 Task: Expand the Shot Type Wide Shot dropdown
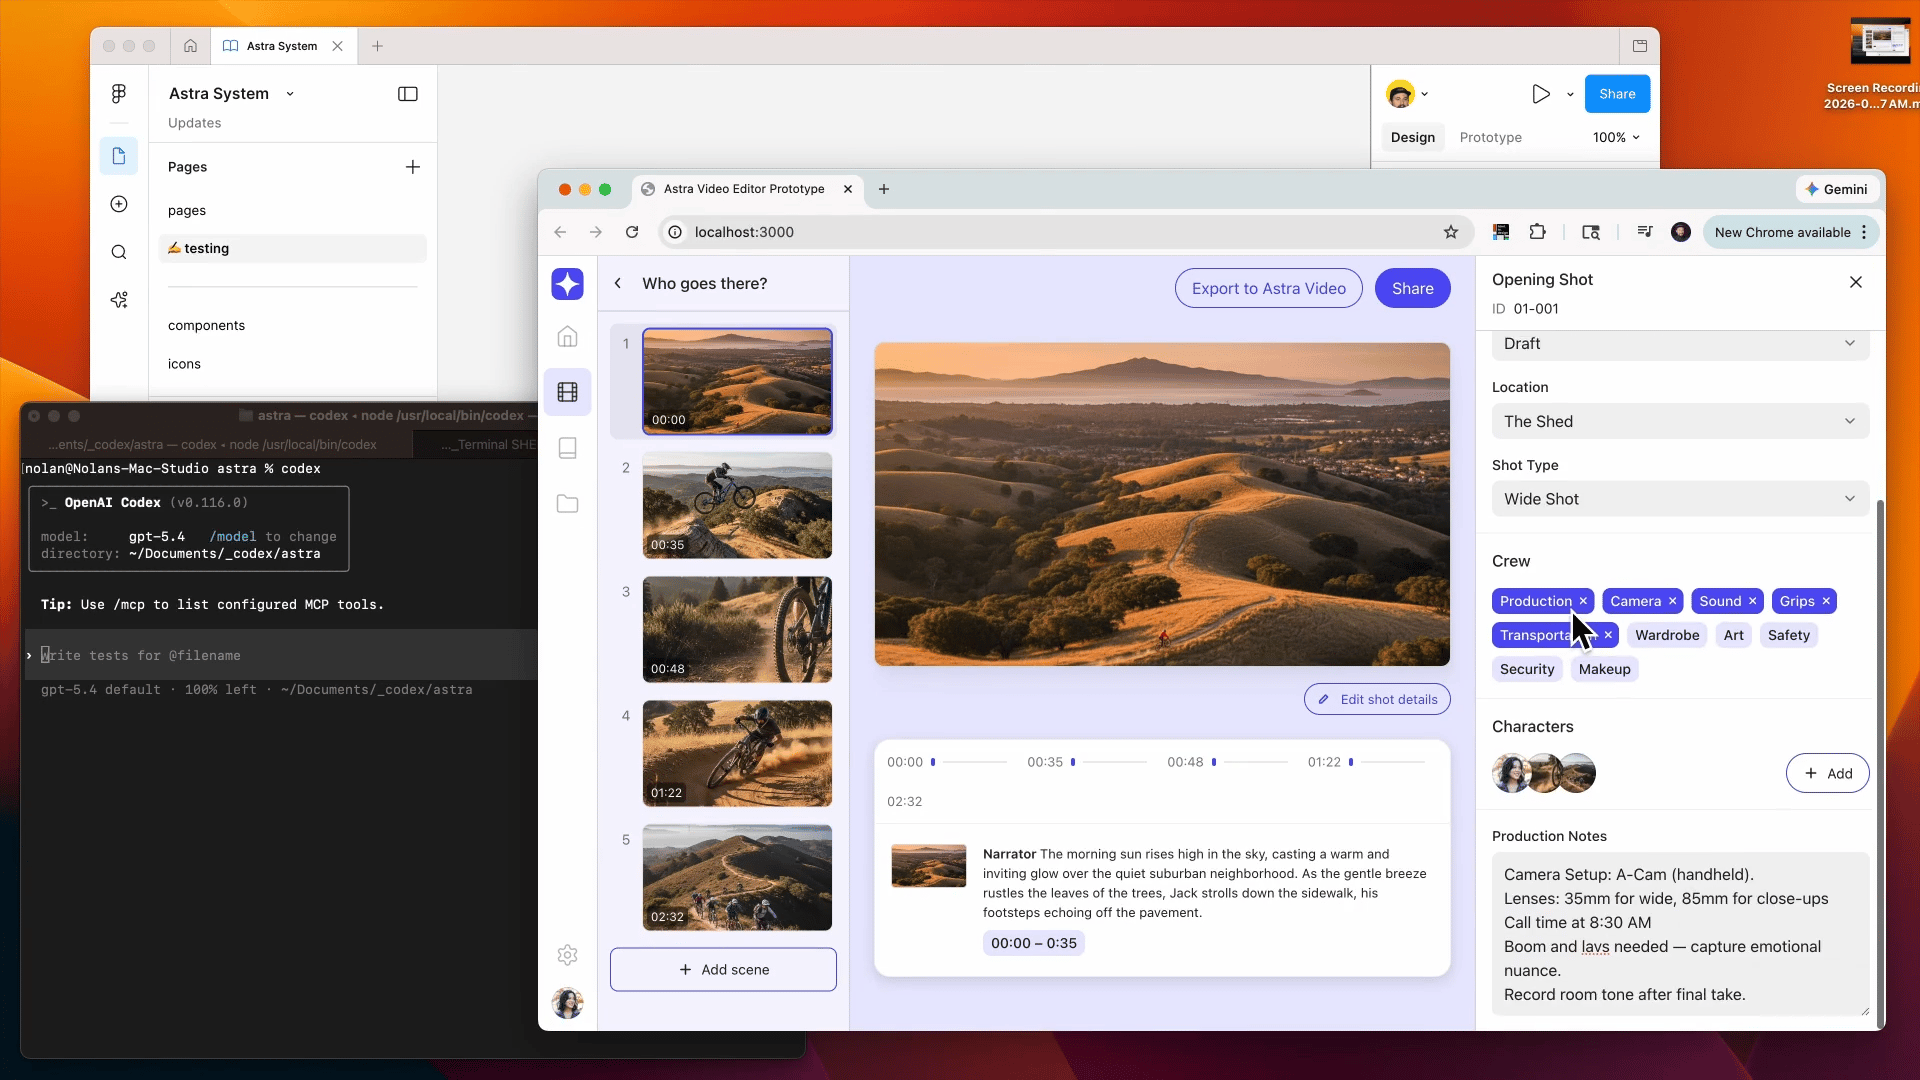tap(1679, 499)
